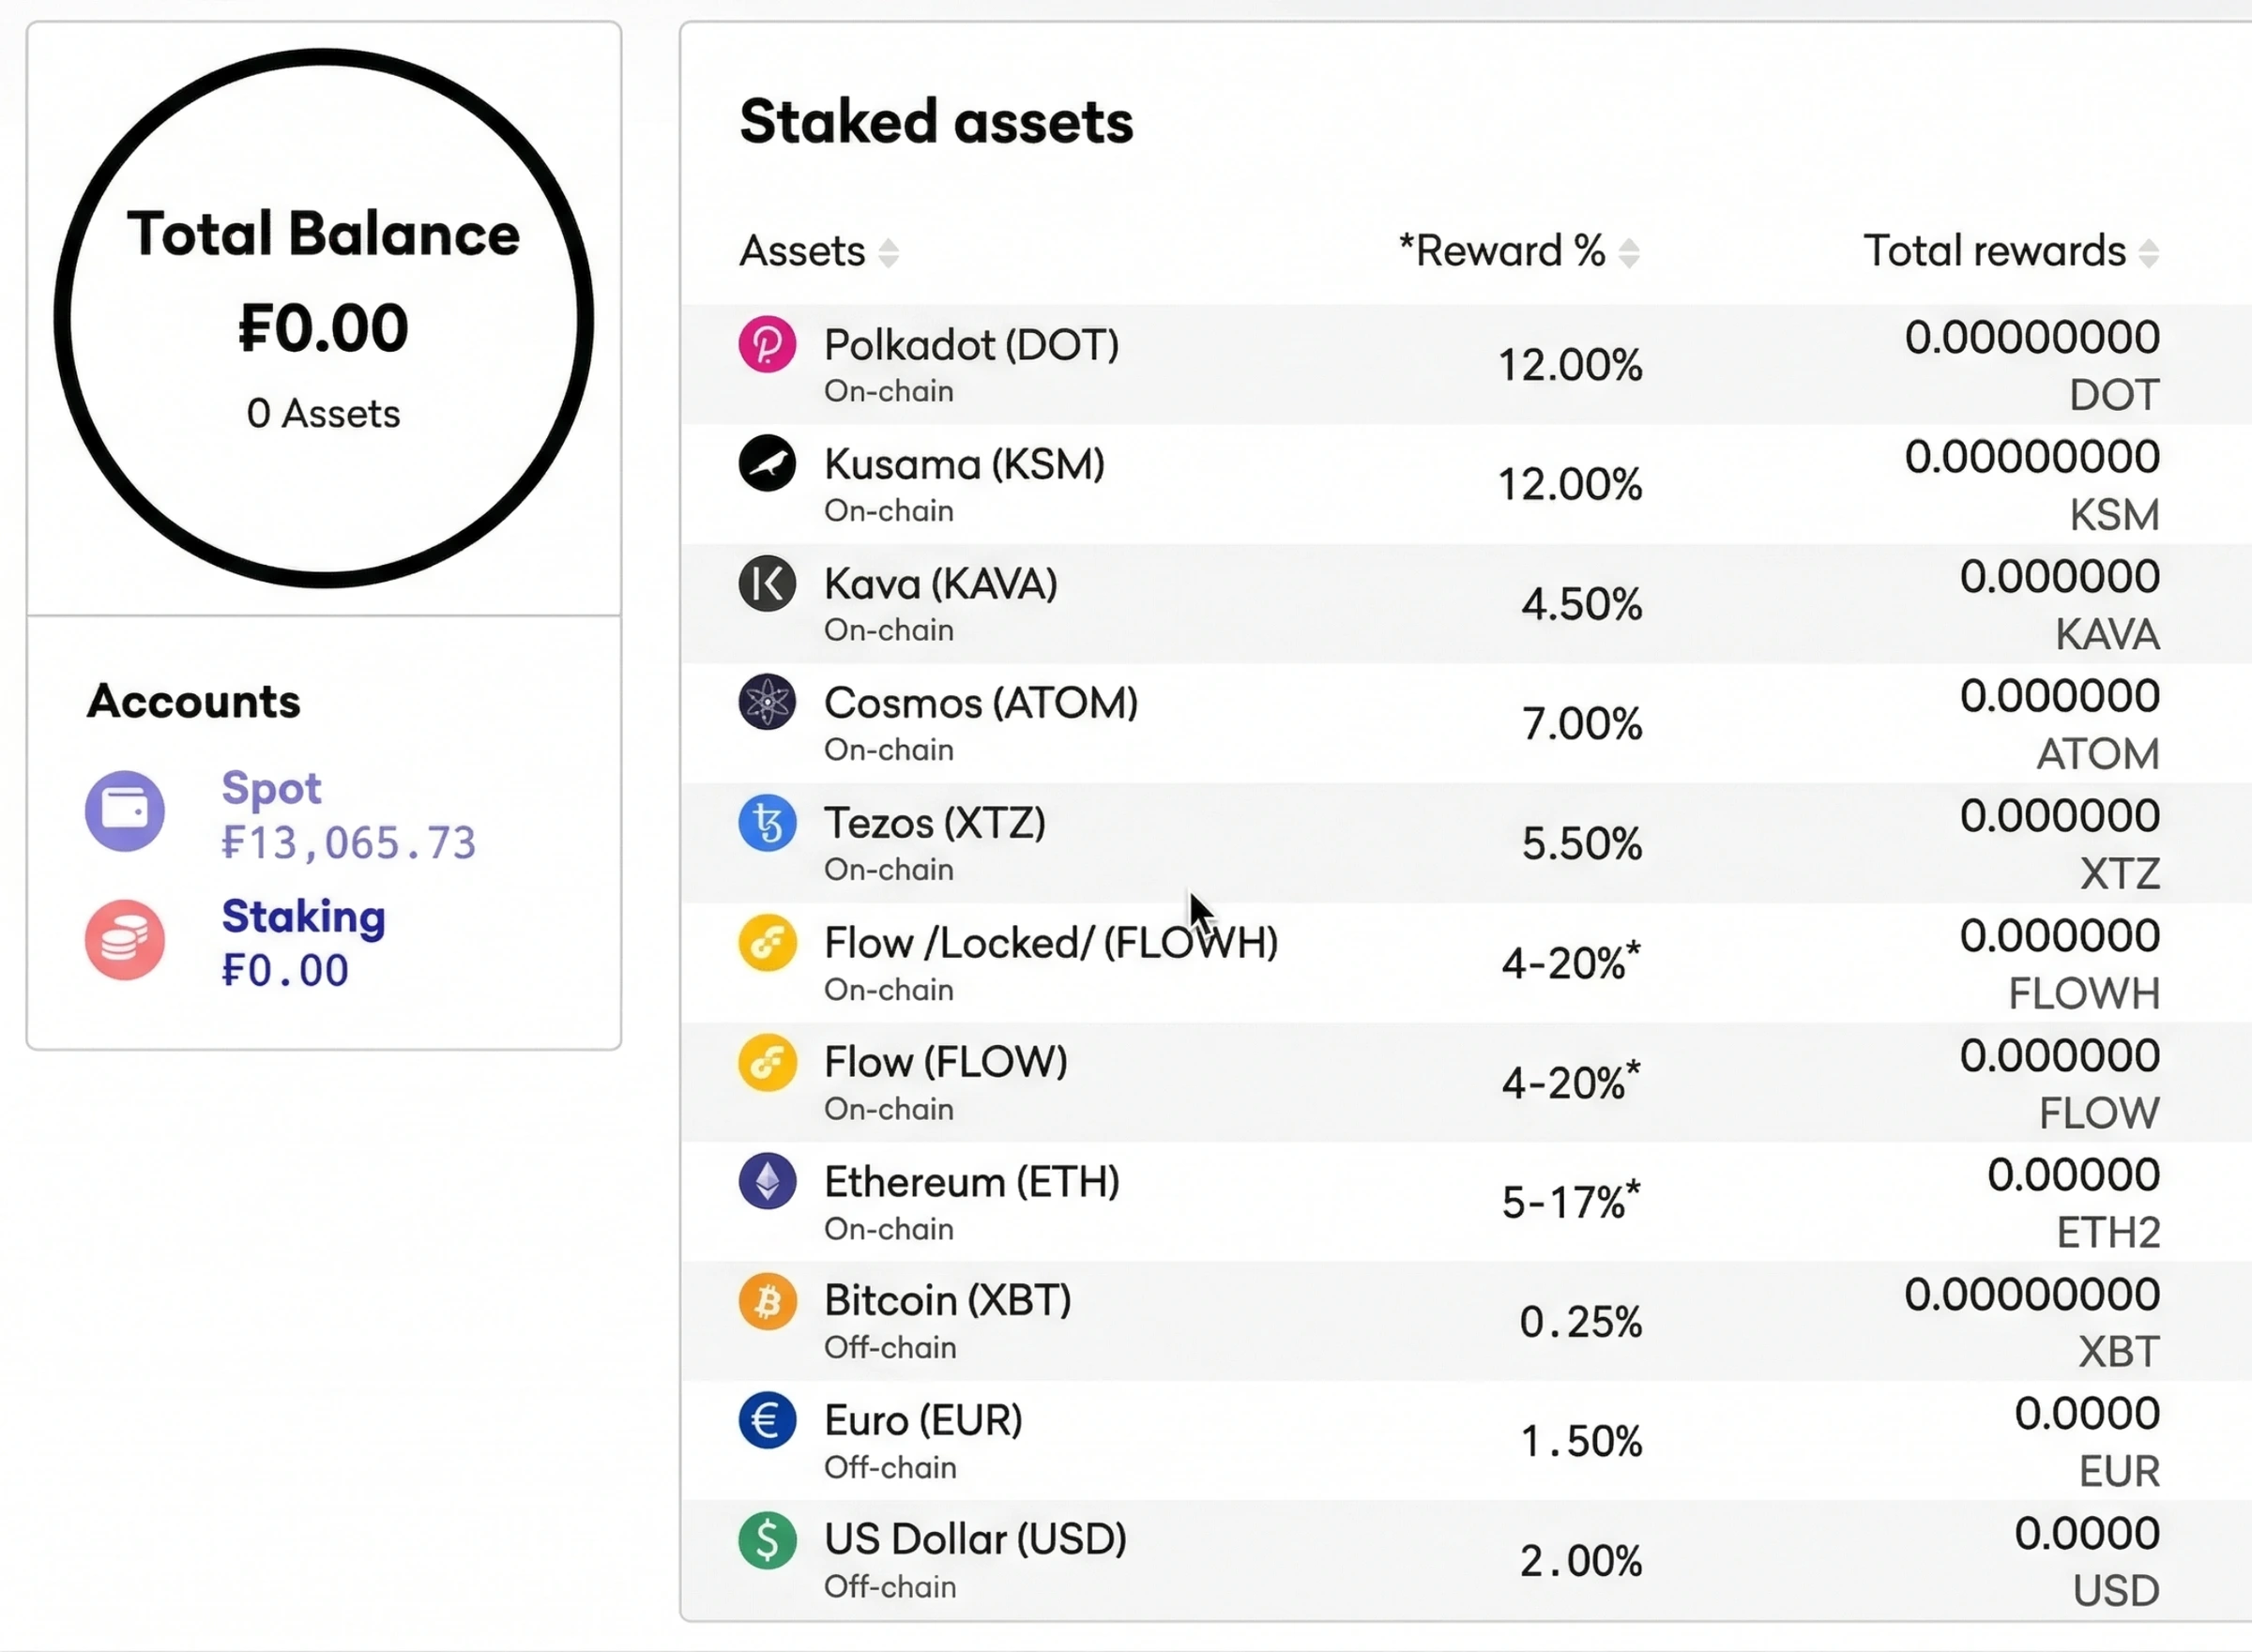The width and height of the screenshot is (2252, 1652).
Task: Click the Euro (EUR) currency icon
Action: pos(766,1420)
